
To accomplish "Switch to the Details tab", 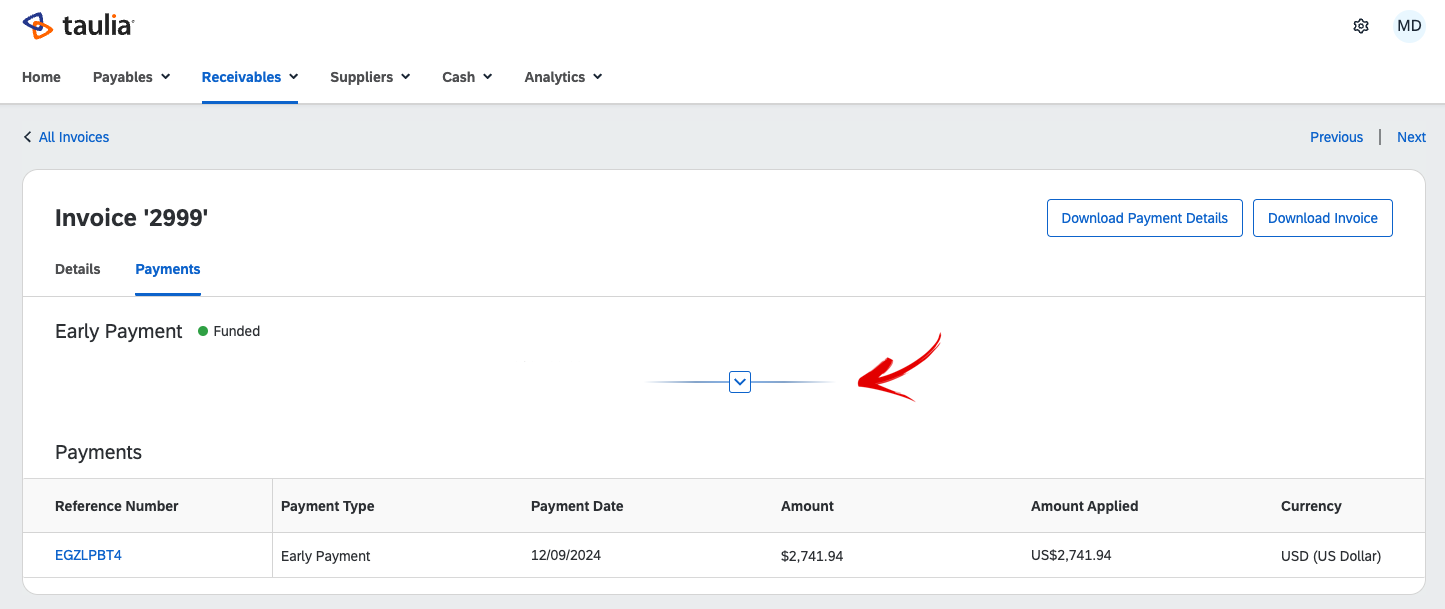I will (78, 269).
